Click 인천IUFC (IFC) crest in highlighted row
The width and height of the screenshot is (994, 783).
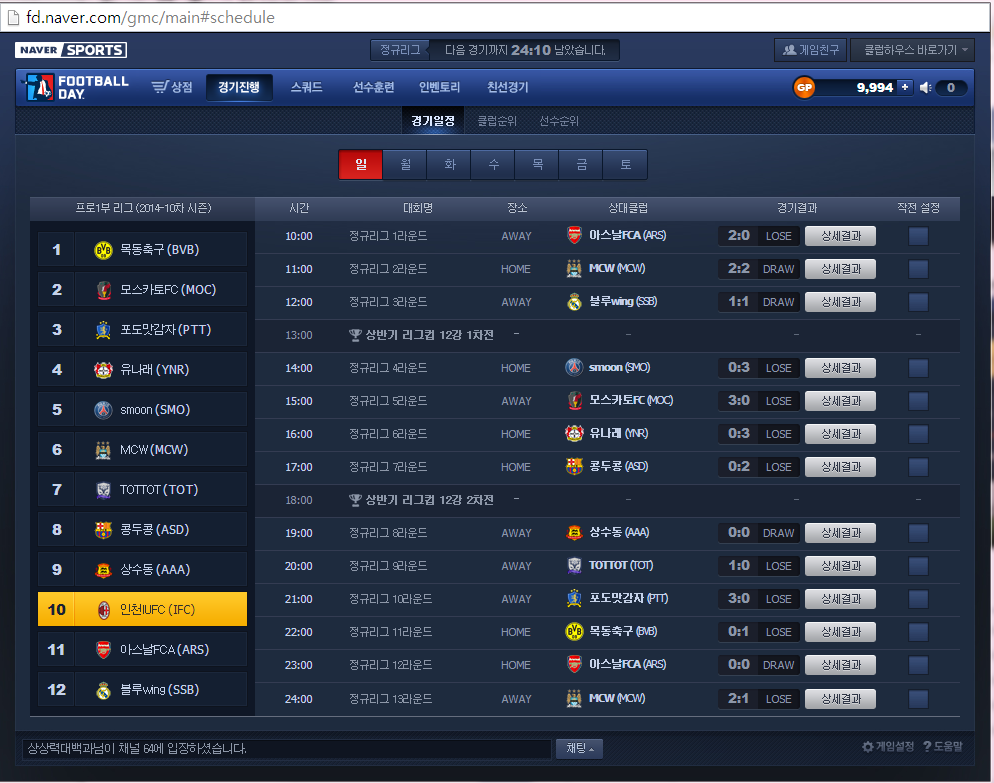(x=103, y=609)
